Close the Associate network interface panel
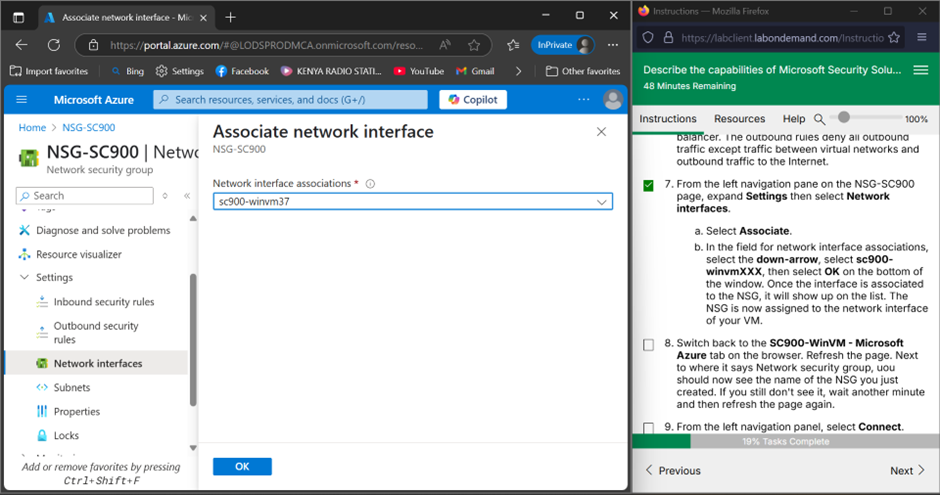The image size is (940, 495). click(x=601, y=132)
